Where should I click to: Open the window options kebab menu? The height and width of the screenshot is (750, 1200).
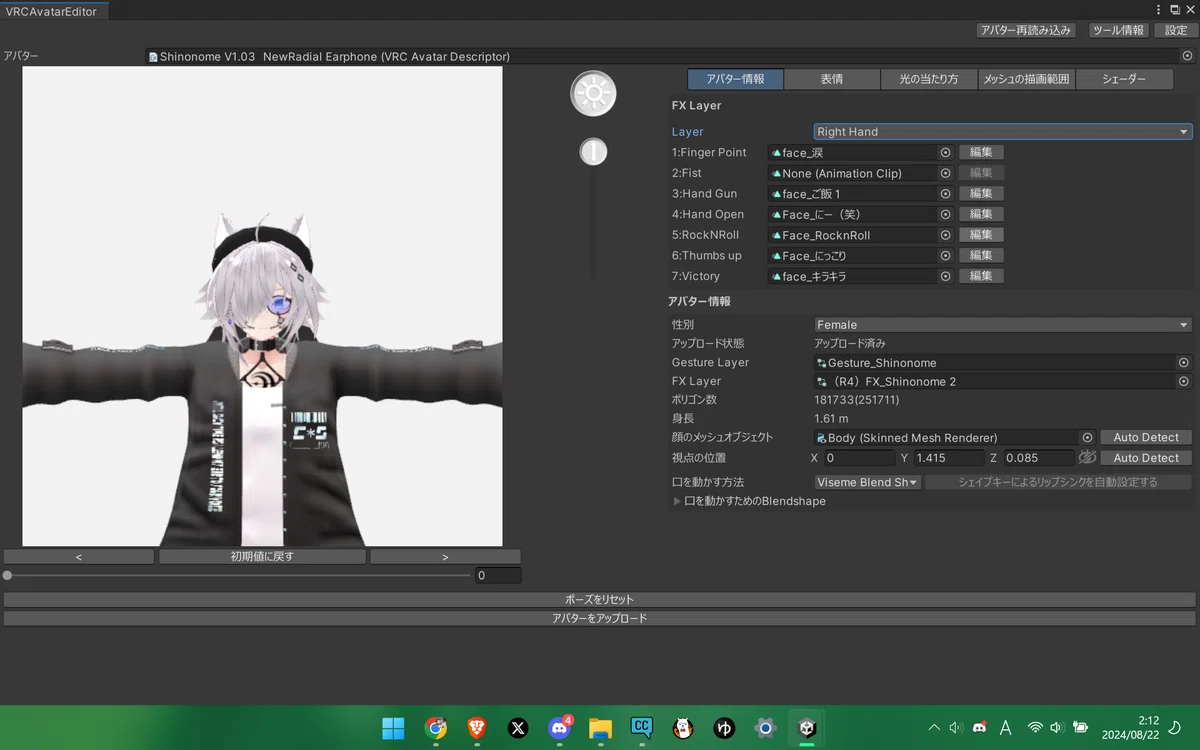coord(1160,9)
